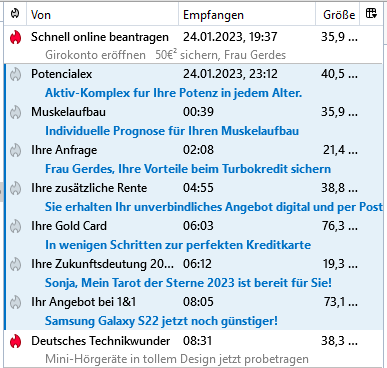Open the column picker icon
Screen dimensions: 387x368
coord(371,14)
